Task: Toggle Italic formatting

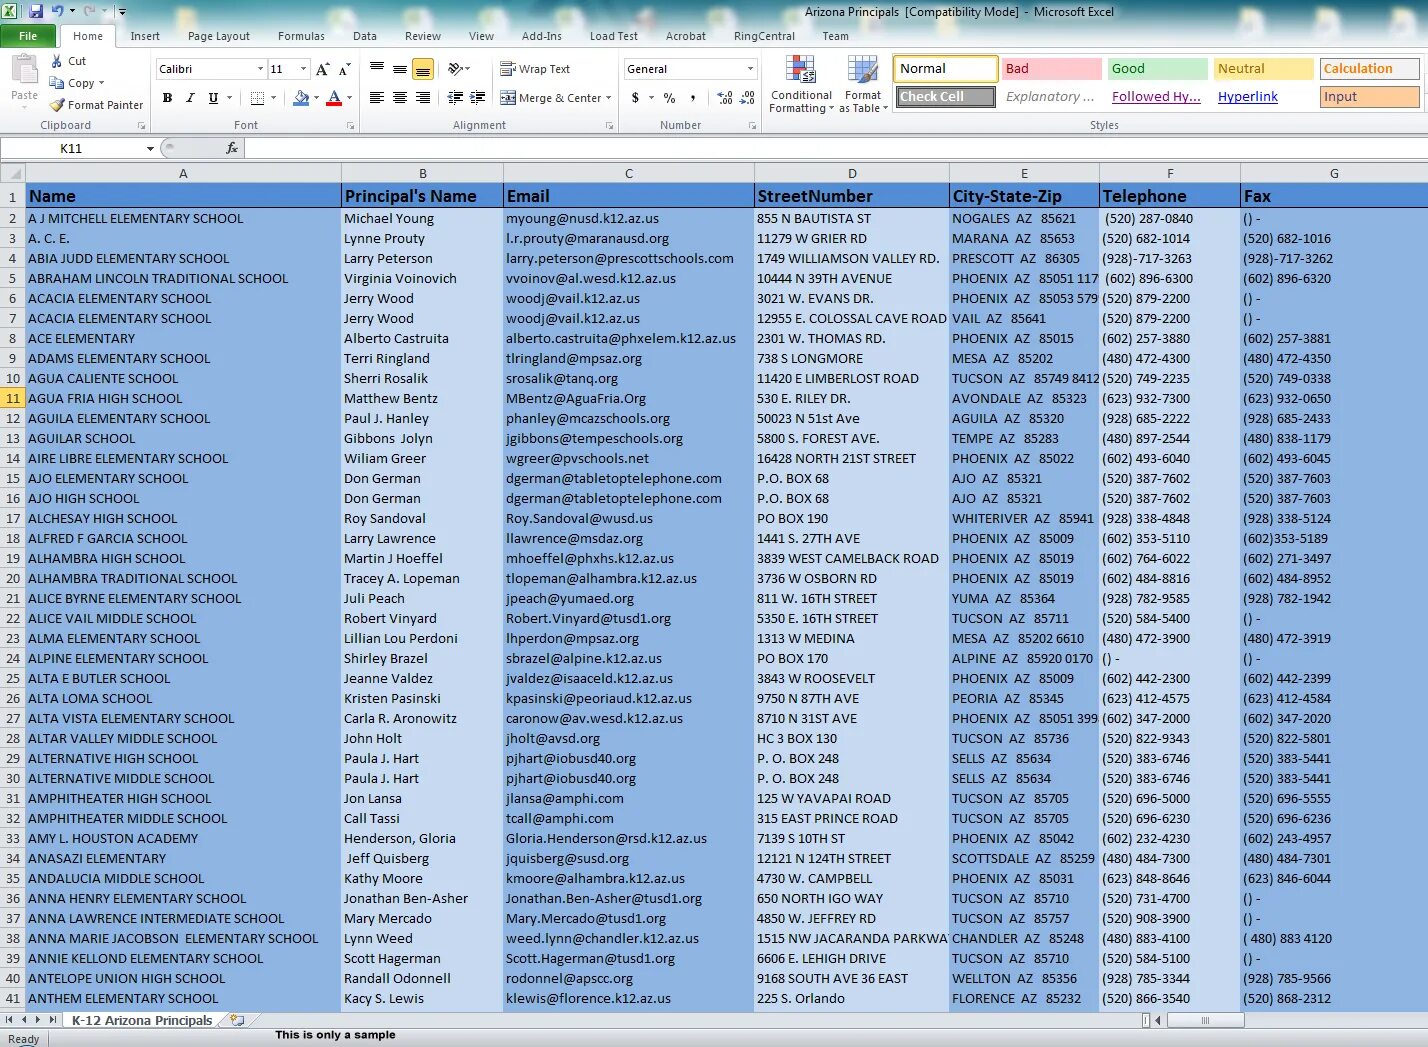Action: (x=190, y=98)
